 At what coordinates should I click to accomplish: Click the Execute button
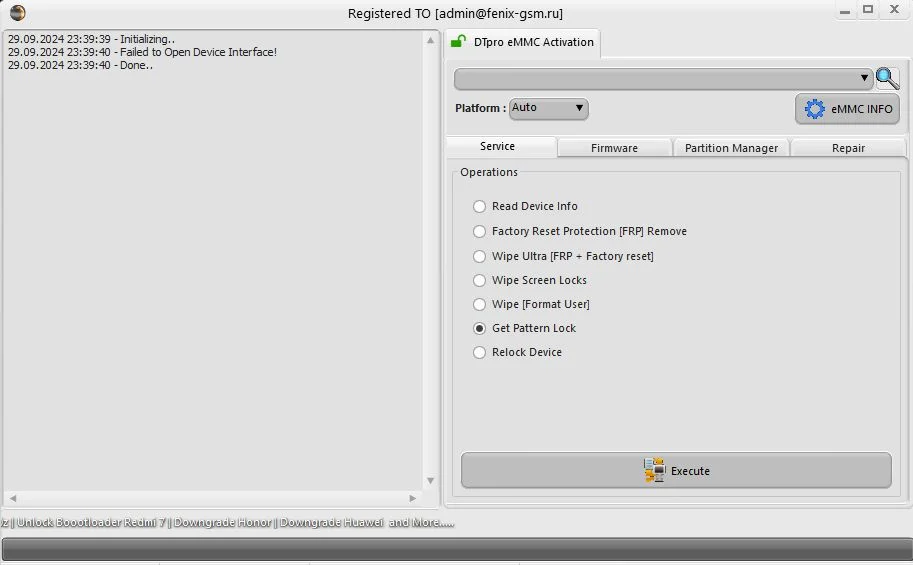tap(676, 470)
